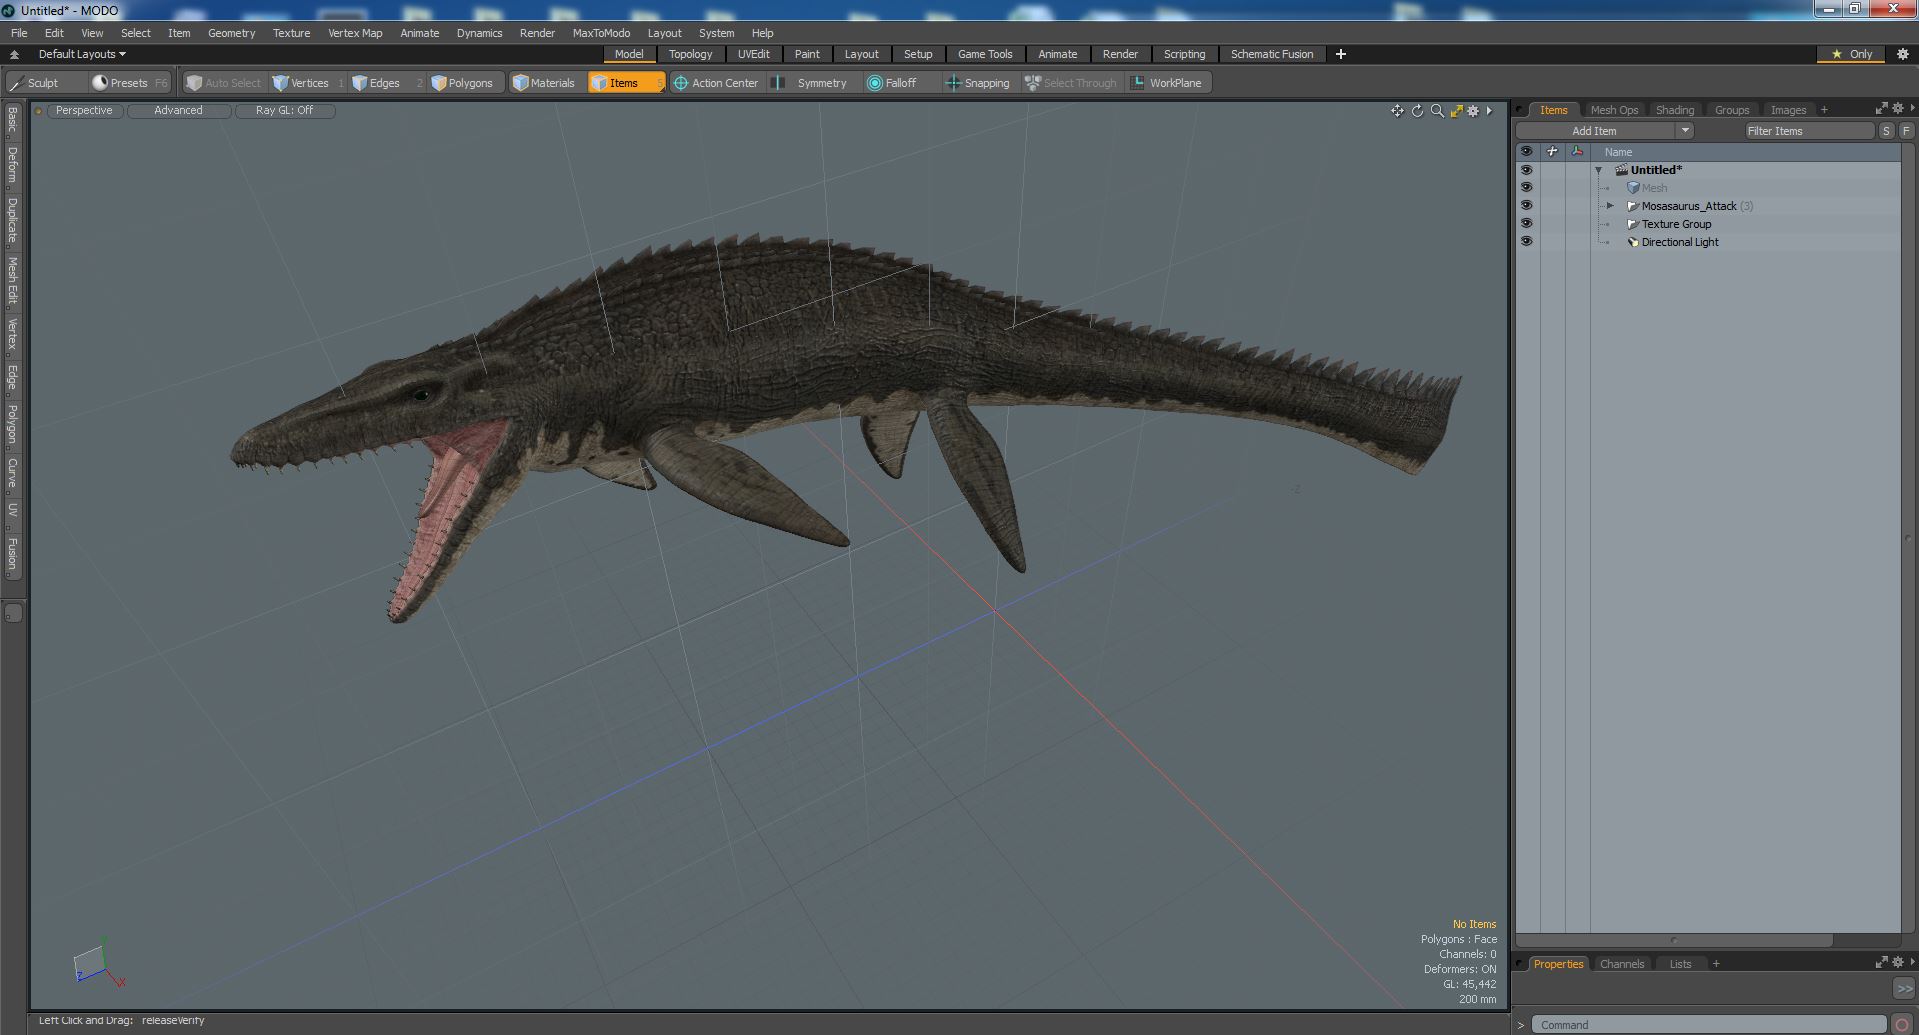Open the Action Center tool
The image size is (1919, 1035).
[x=715, y=83]
